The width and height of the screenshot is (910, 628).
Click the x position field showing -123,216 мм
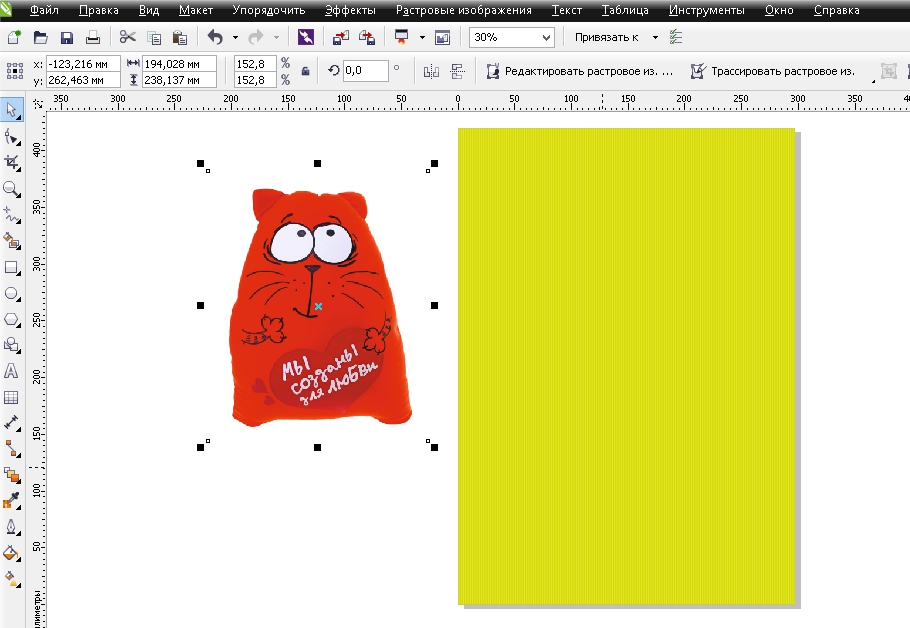(x=83, y=64)
